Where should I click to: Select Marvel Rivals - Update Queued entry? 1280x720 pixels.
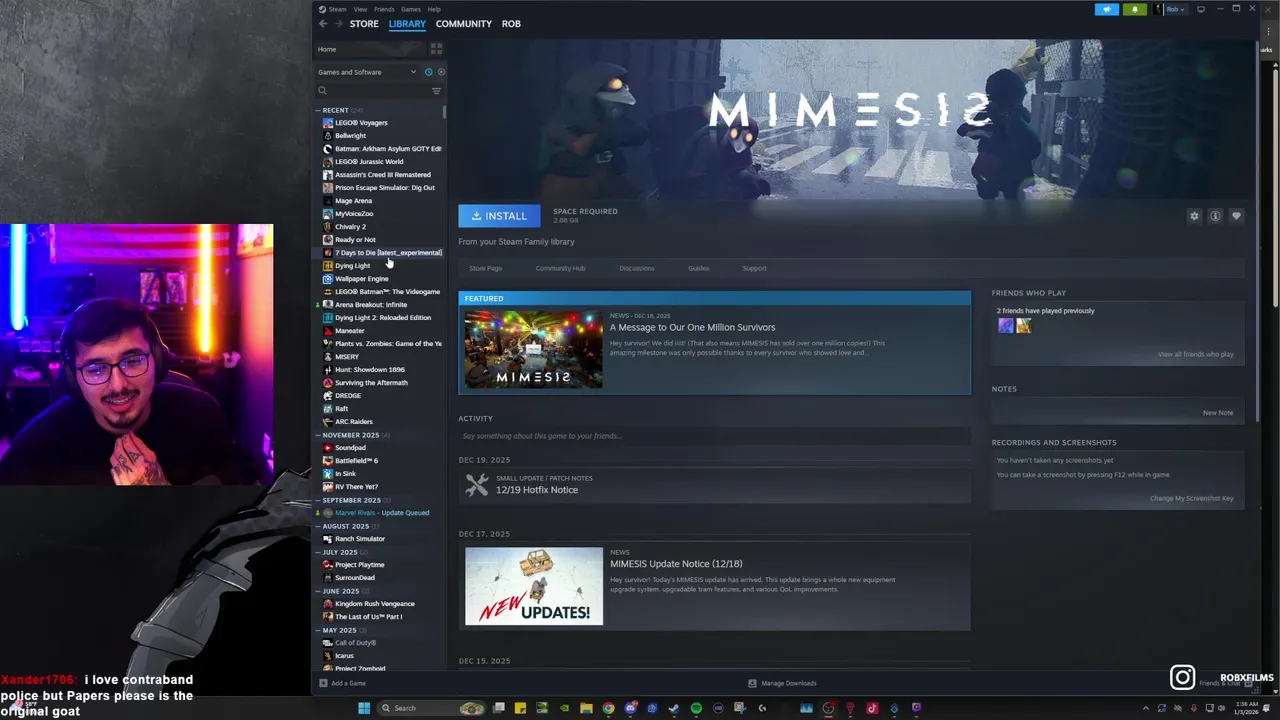coord(380,513)
